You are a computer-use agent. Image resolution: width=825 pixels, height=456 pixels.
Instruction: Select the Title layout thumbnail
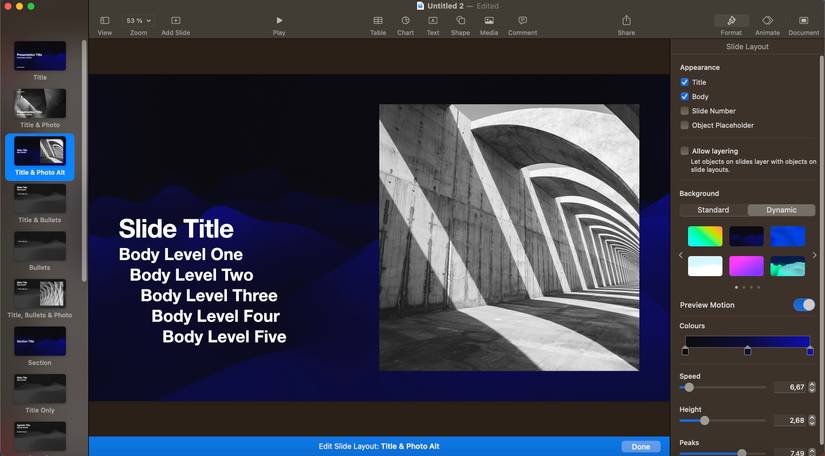coord(40,56)
